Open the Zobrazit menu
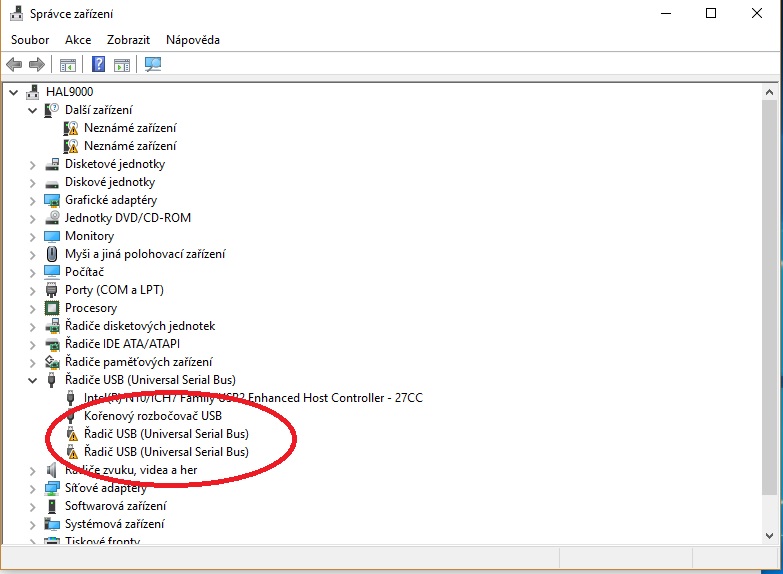783x574 pixels. 128,40
